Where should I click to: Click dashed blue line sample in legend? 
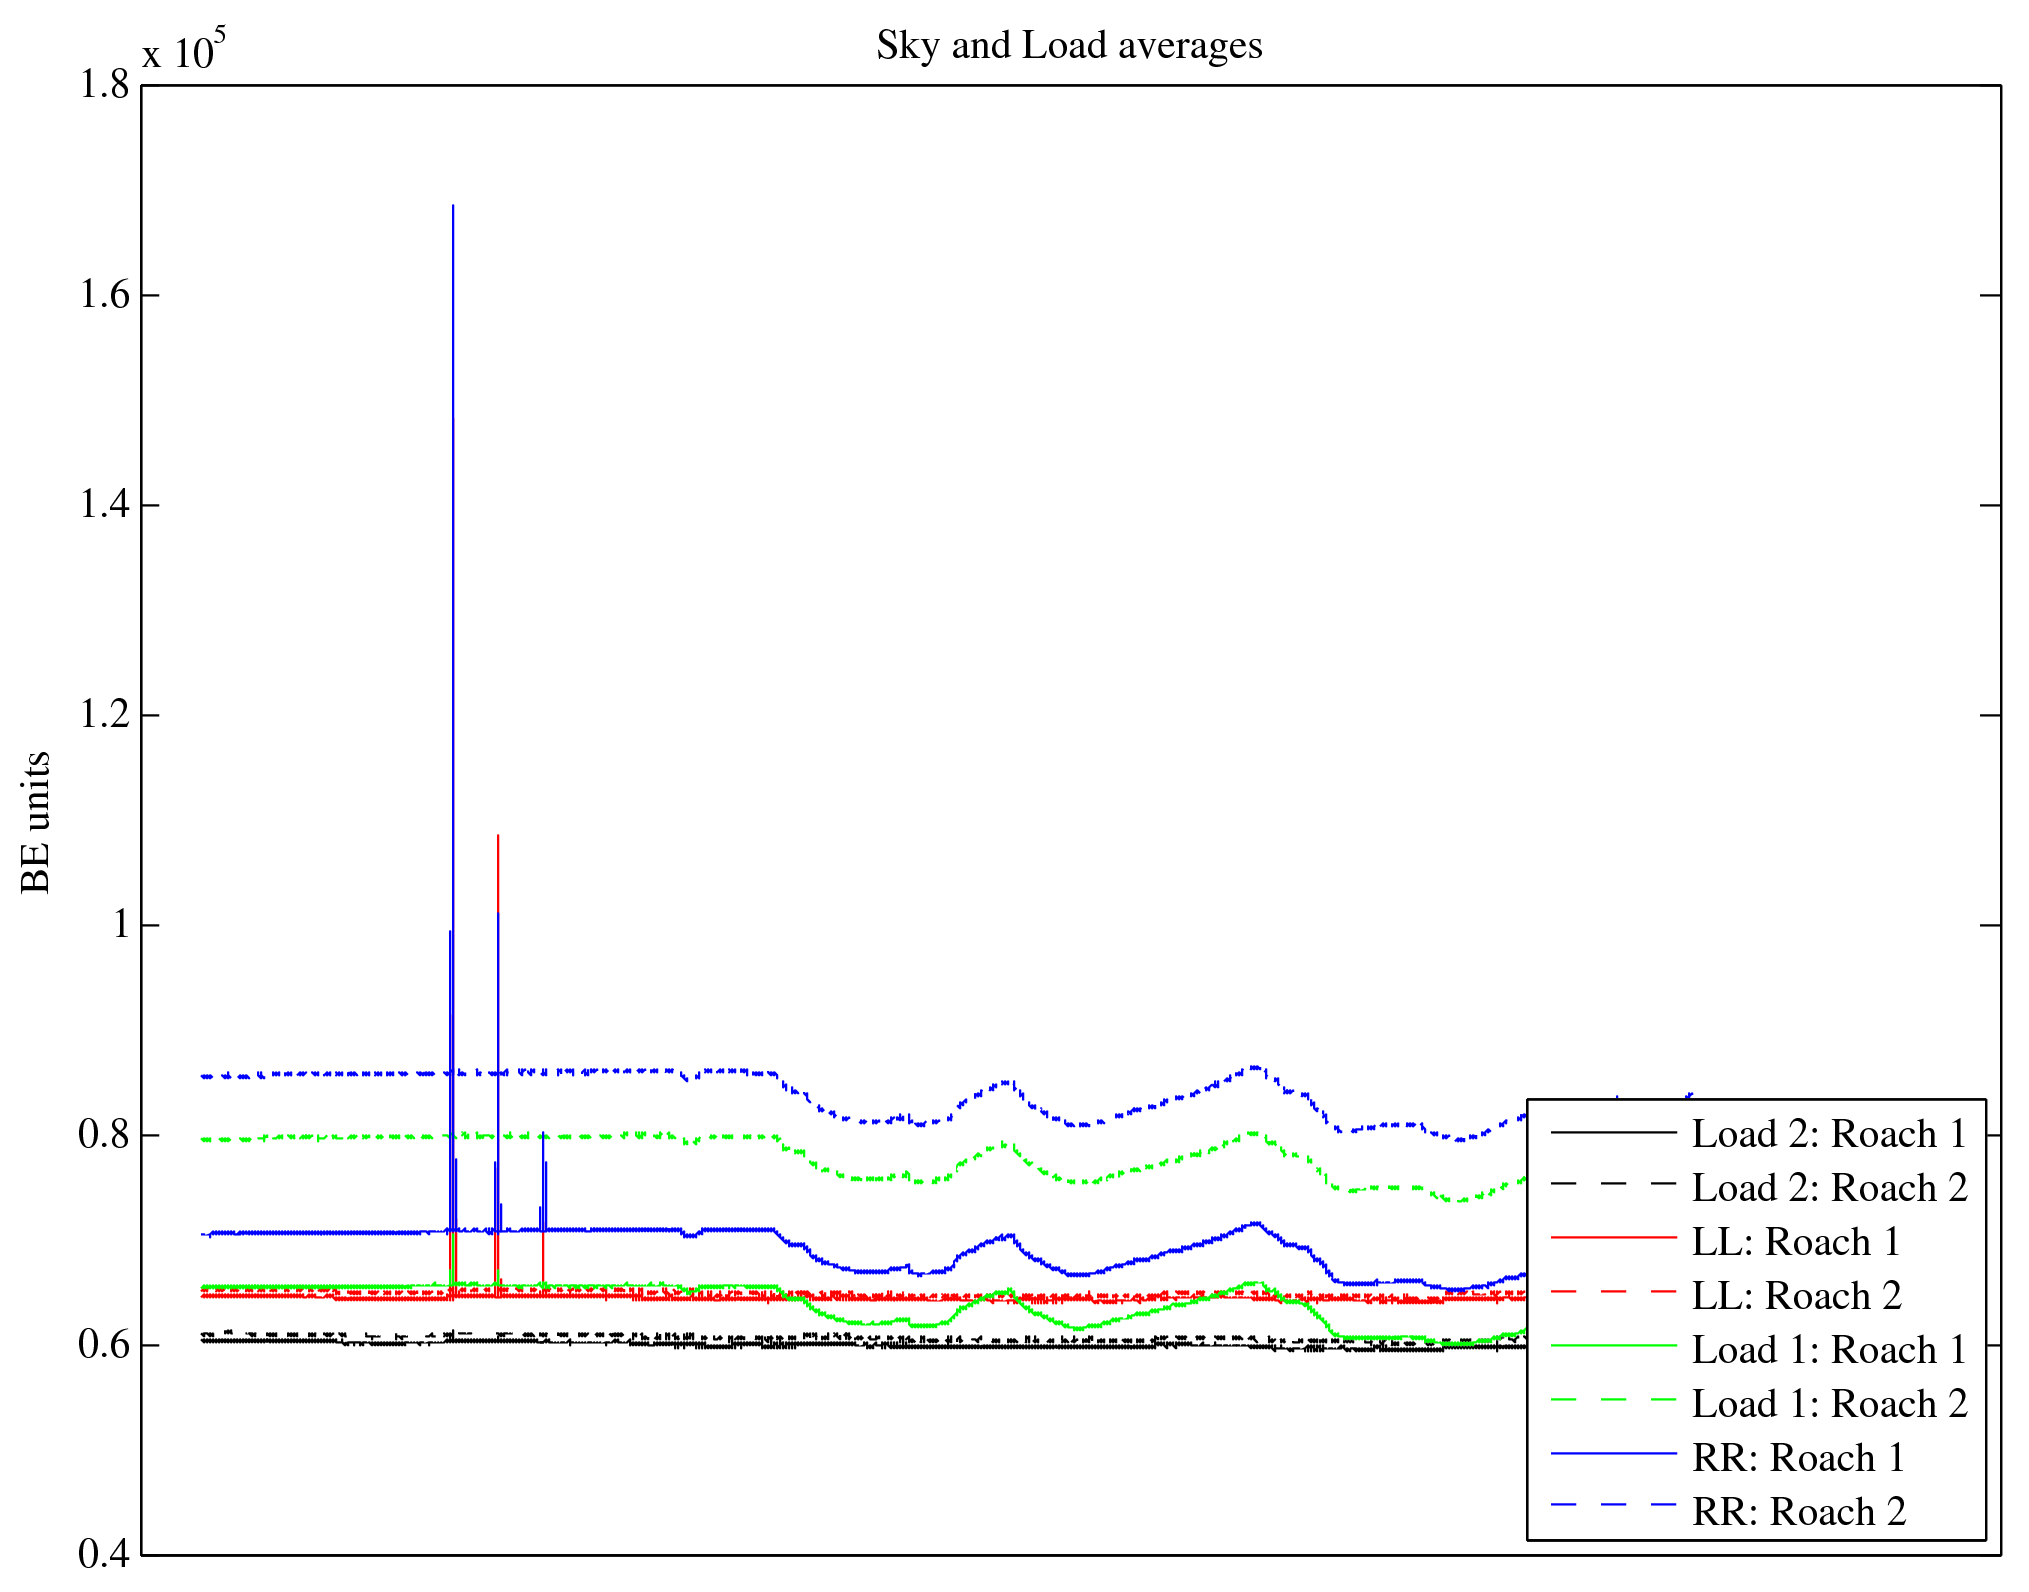pyautogui.click(x=1613, y=1505)
